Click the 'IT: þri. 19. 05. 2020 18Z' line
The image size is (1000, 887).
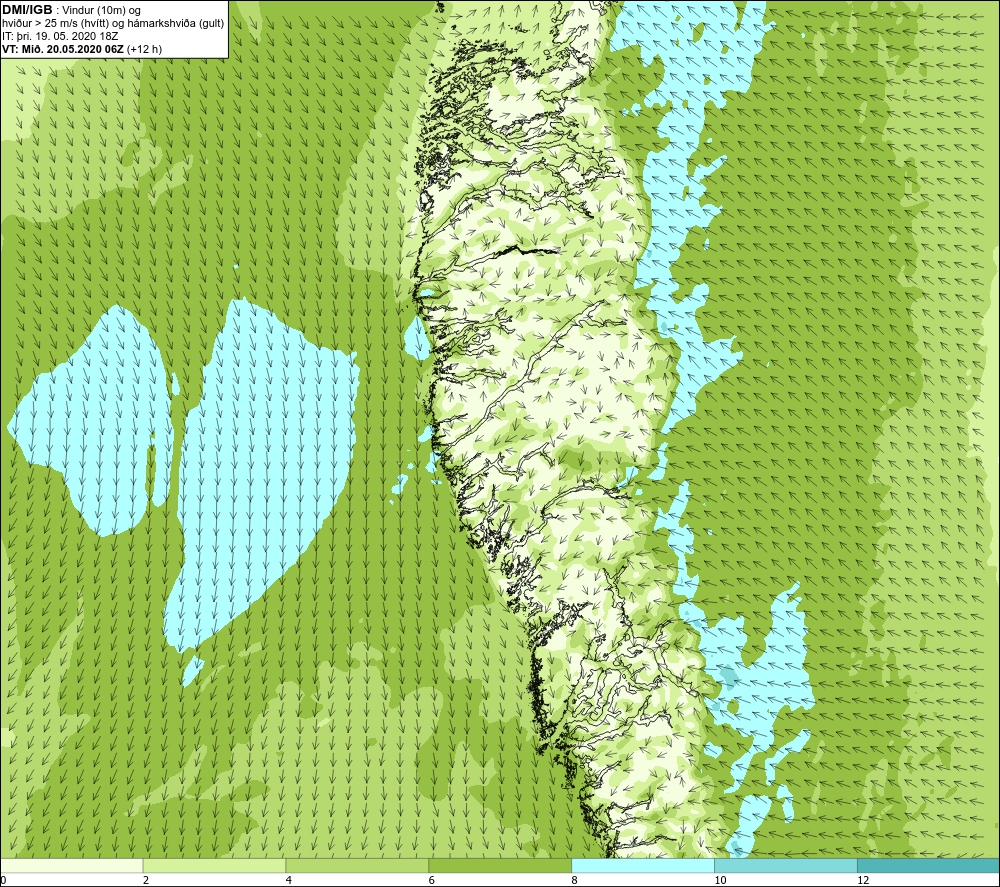coord(60,36)
